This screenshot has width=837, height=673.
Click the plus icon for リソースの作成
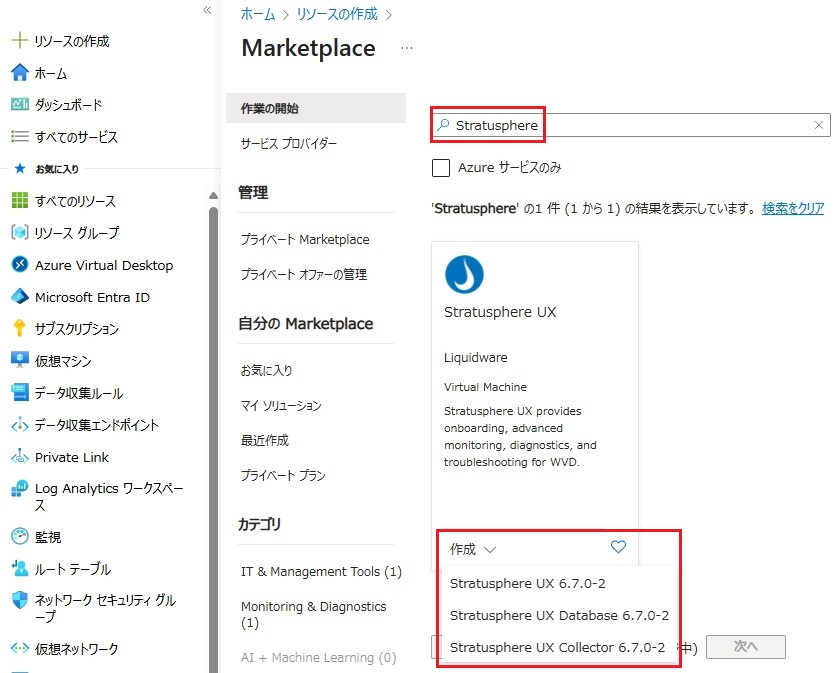coord(20,41)
